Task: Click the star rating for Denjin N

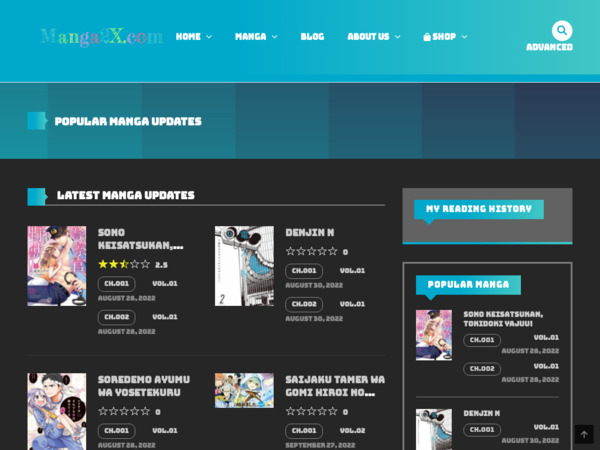Action: (311, 251)
